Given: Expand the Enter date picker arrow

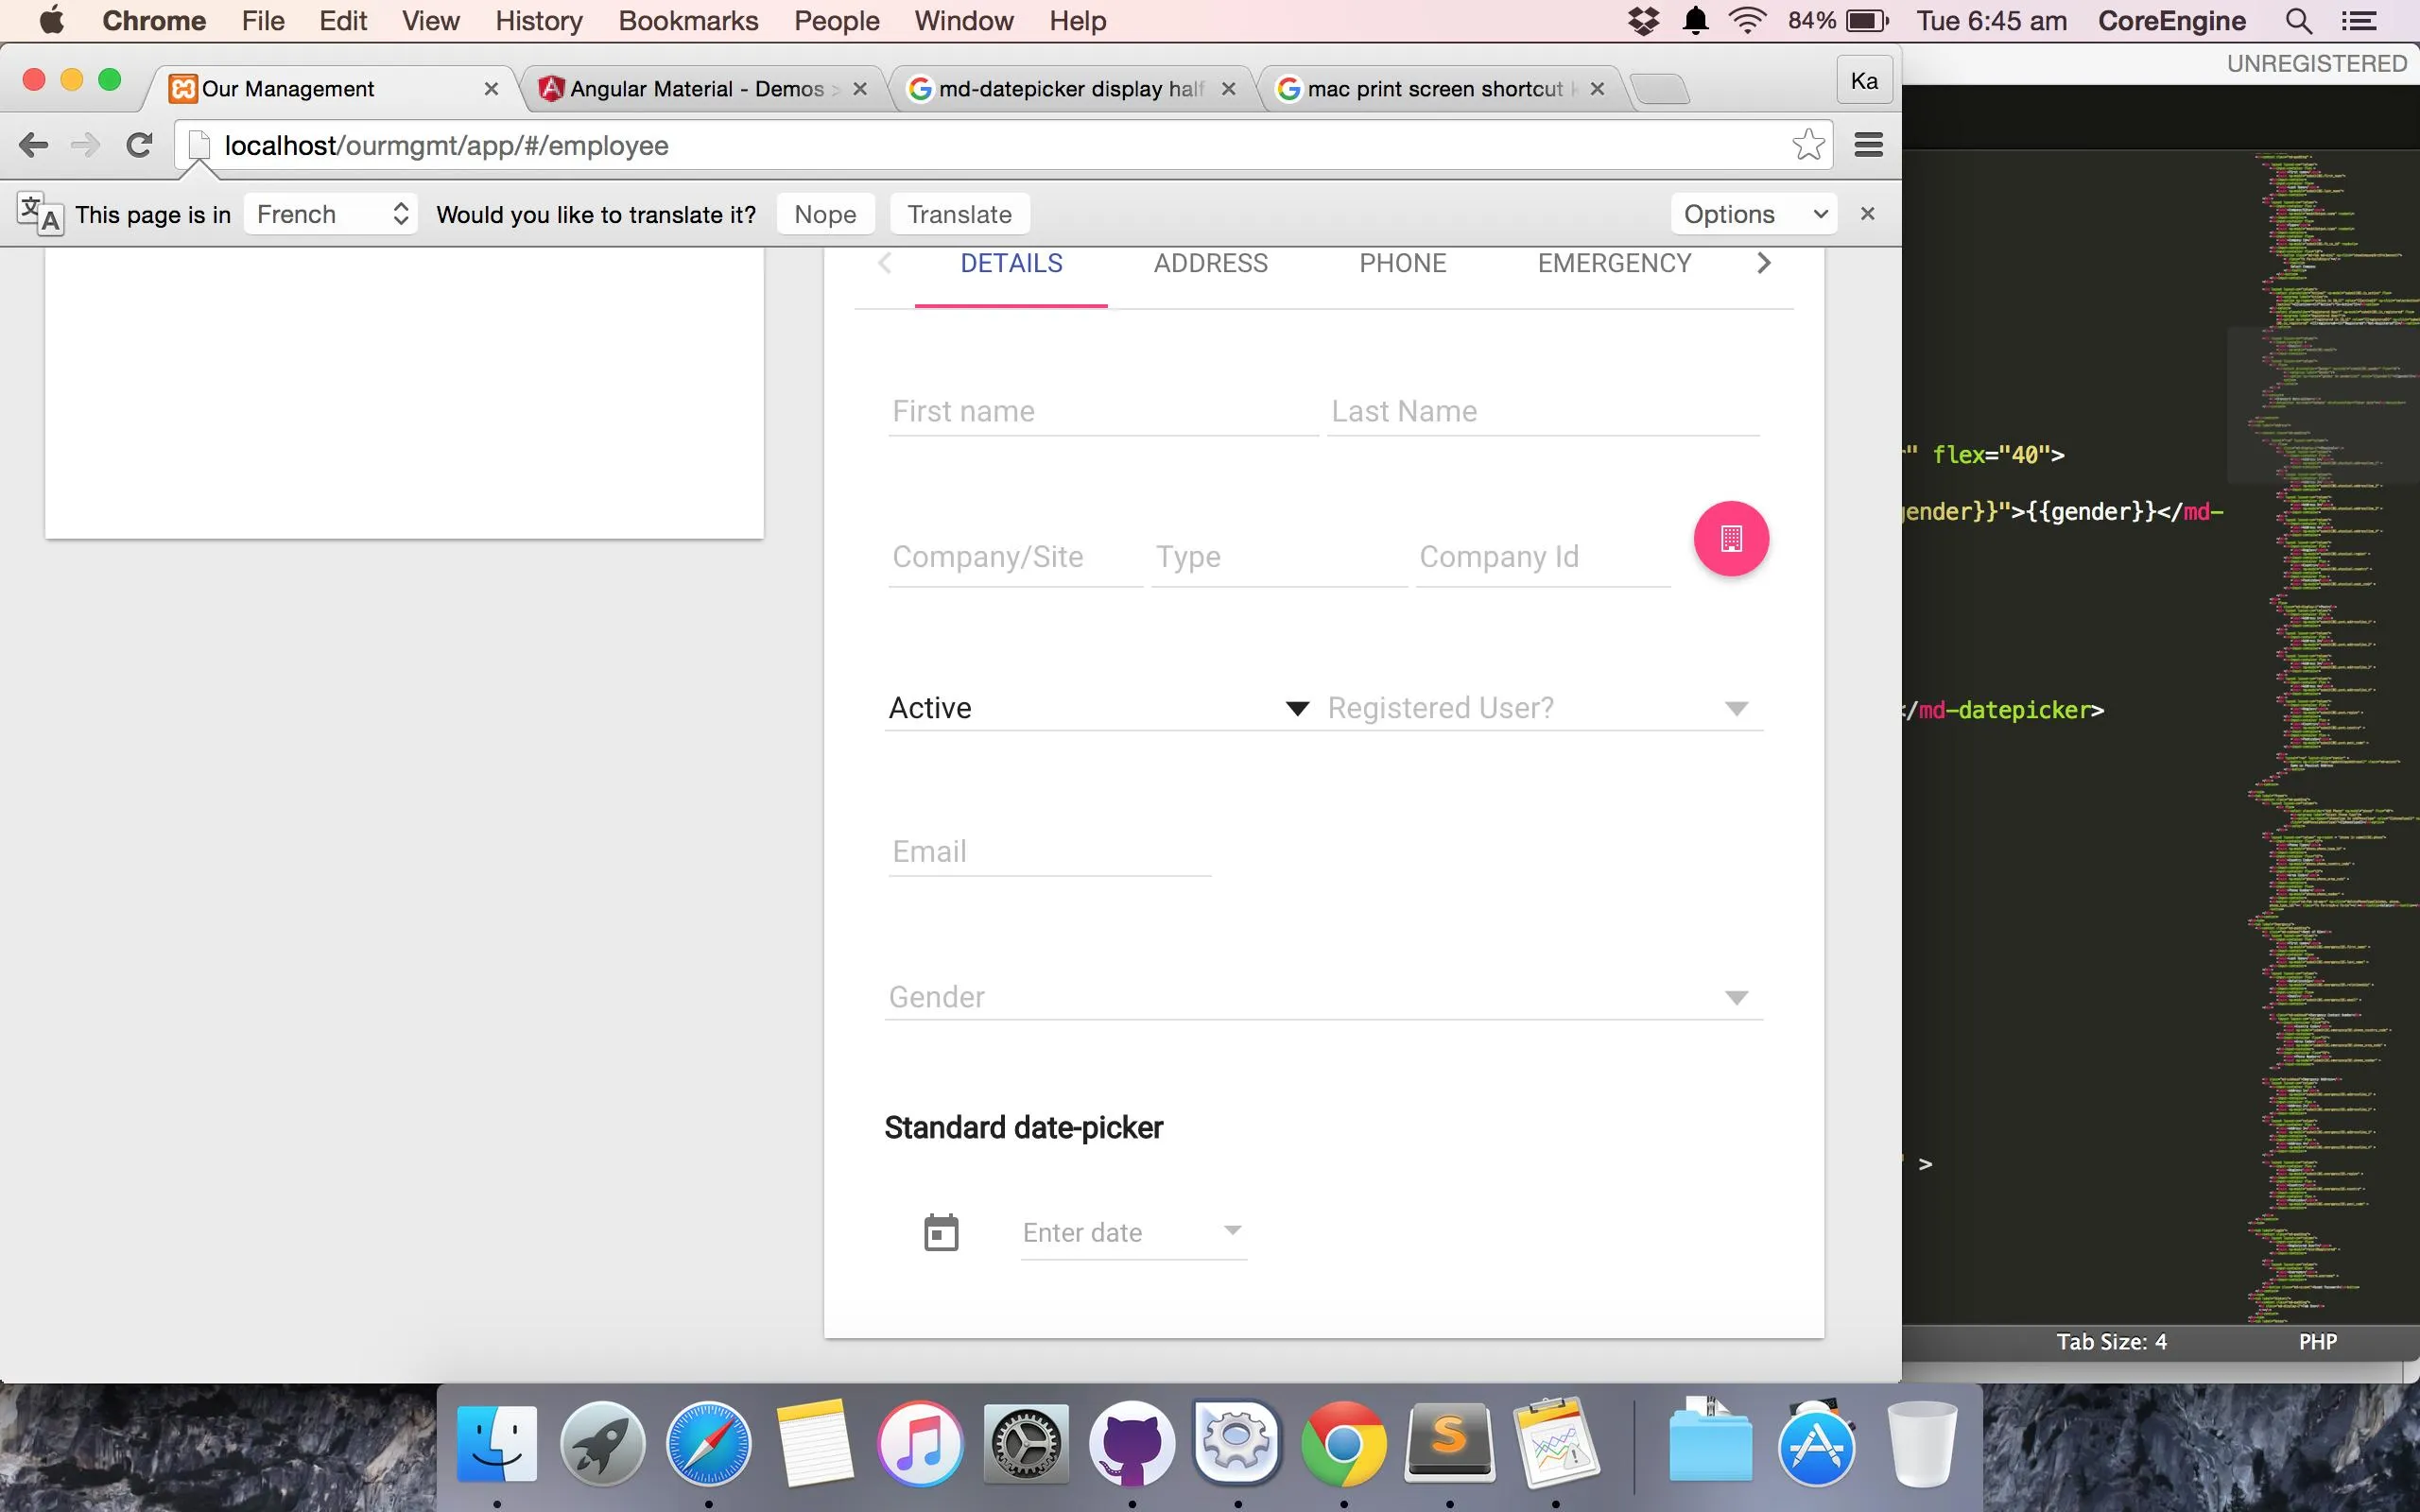Looking at the screenshot, I should (x=1232, y=1230).
